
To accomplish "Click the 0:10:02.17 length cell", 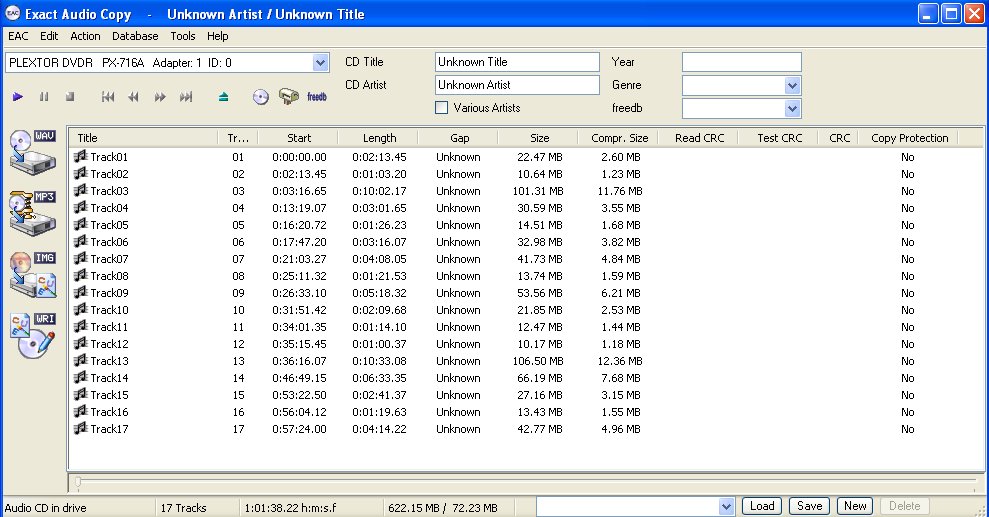I will pos(379,190).
